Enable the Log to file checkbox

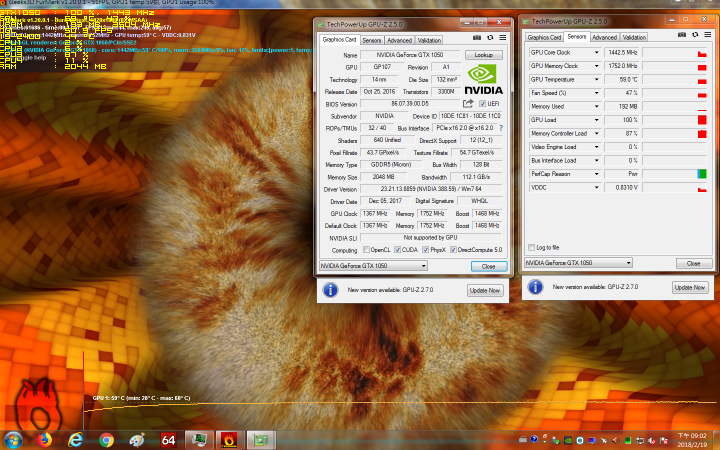tap(531, 248)
